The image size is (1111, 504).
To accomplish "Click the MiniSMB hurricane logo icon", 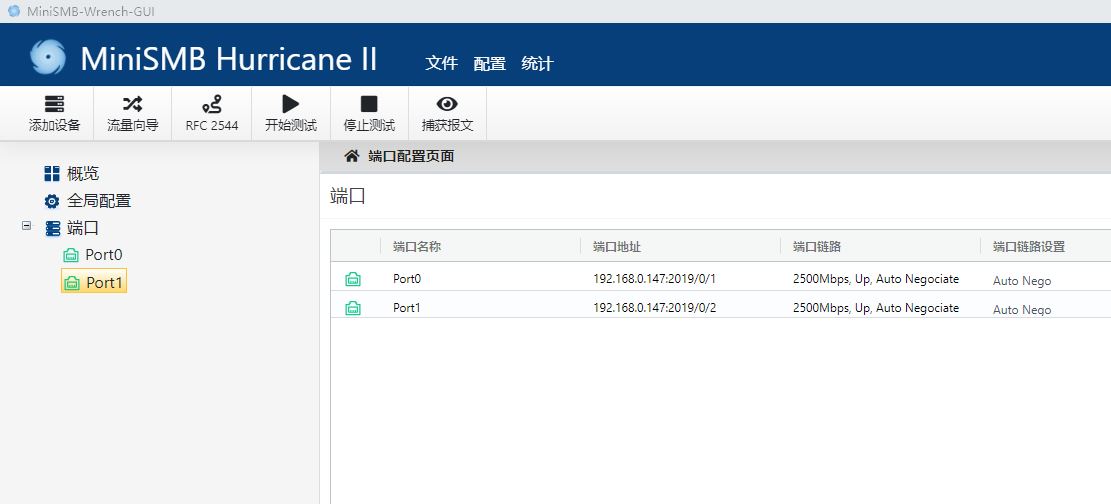I will click(x=48, y=57).
